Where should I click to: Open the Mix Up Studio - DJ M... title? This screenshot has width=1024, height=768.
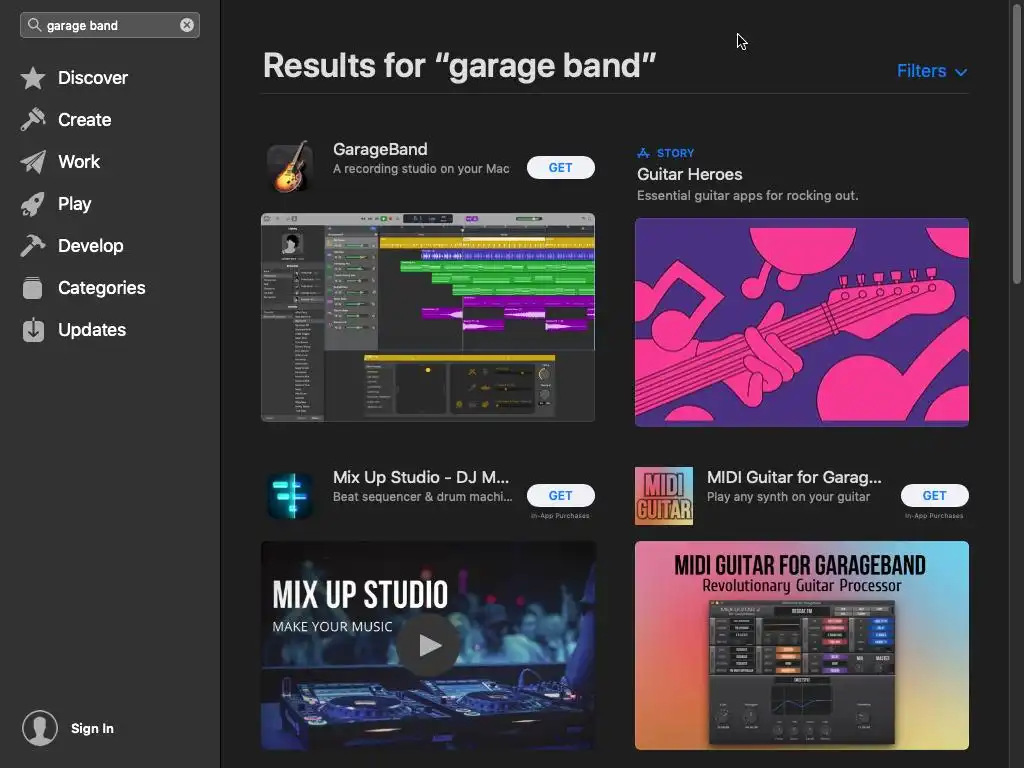point(421,477)
